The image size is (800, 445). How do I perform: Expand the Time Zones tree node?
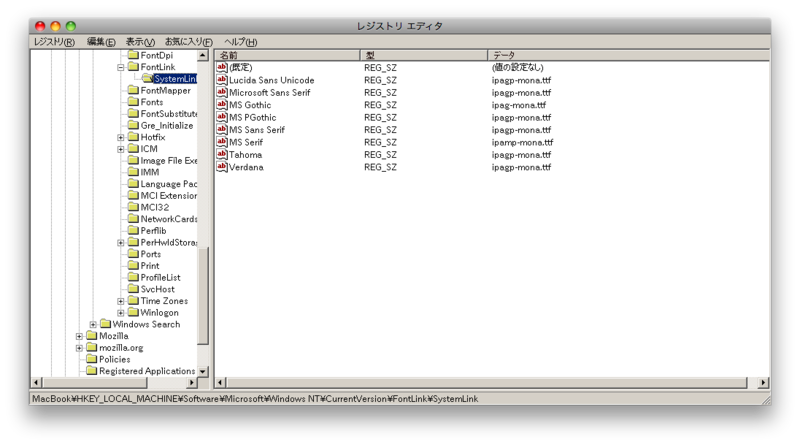pos(121,302)
